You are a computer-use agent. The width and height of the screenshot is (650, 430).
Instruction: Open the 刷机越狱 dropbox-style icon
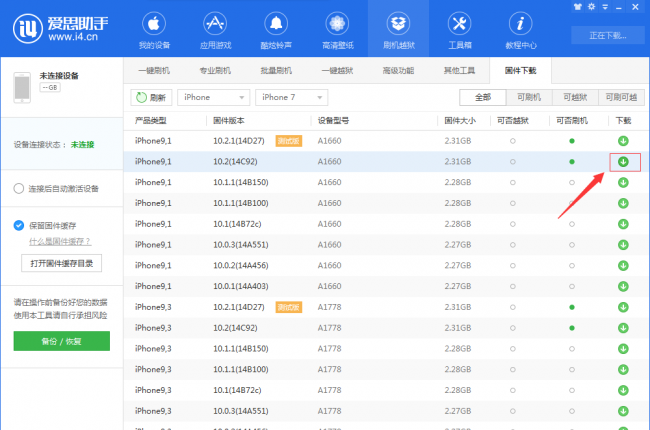click(398, 24)
